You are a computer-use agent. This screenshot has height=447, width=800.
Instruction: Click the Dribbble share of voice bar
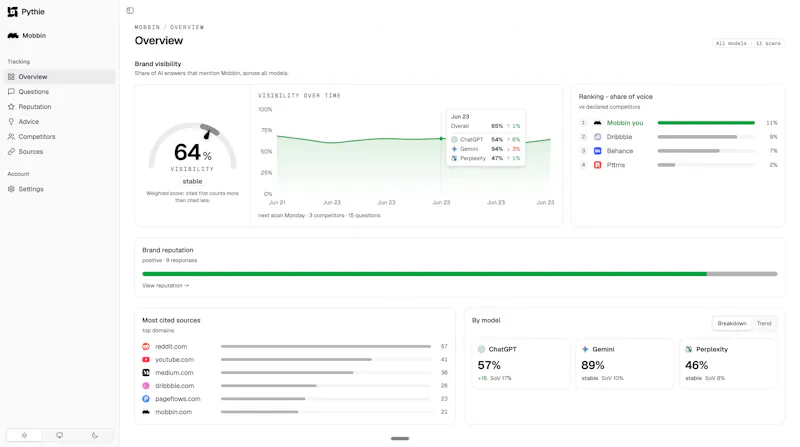(x=706, y=137)
